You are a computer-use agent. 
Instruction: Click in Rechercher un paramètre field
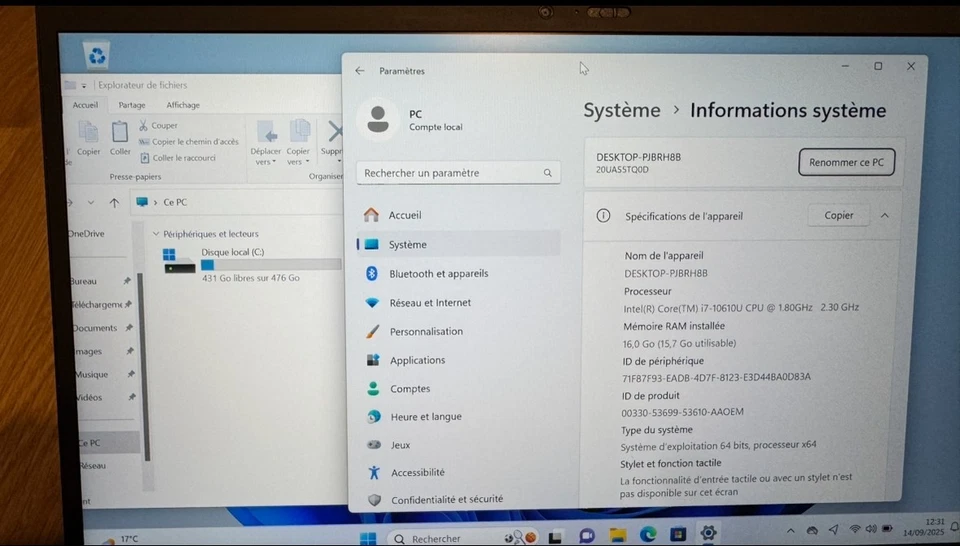click(x=458, y=173)
